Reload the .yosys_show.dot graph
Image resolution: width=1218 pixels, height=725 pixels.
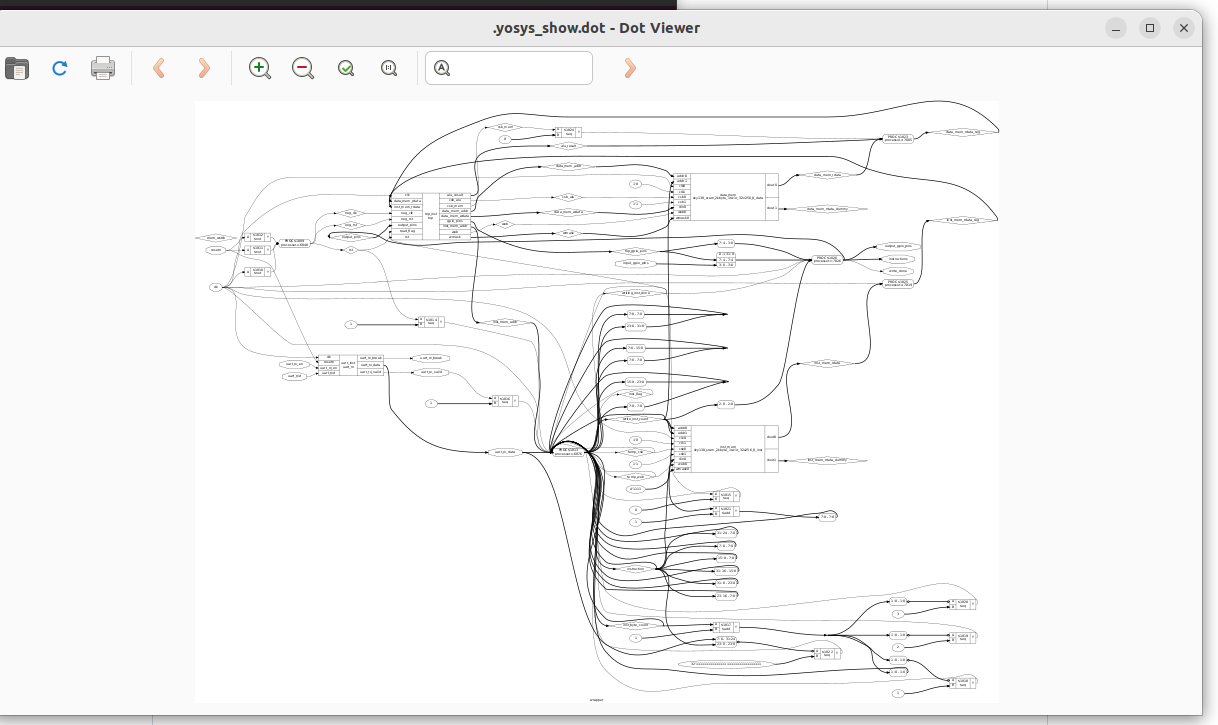tap(59, 68)
